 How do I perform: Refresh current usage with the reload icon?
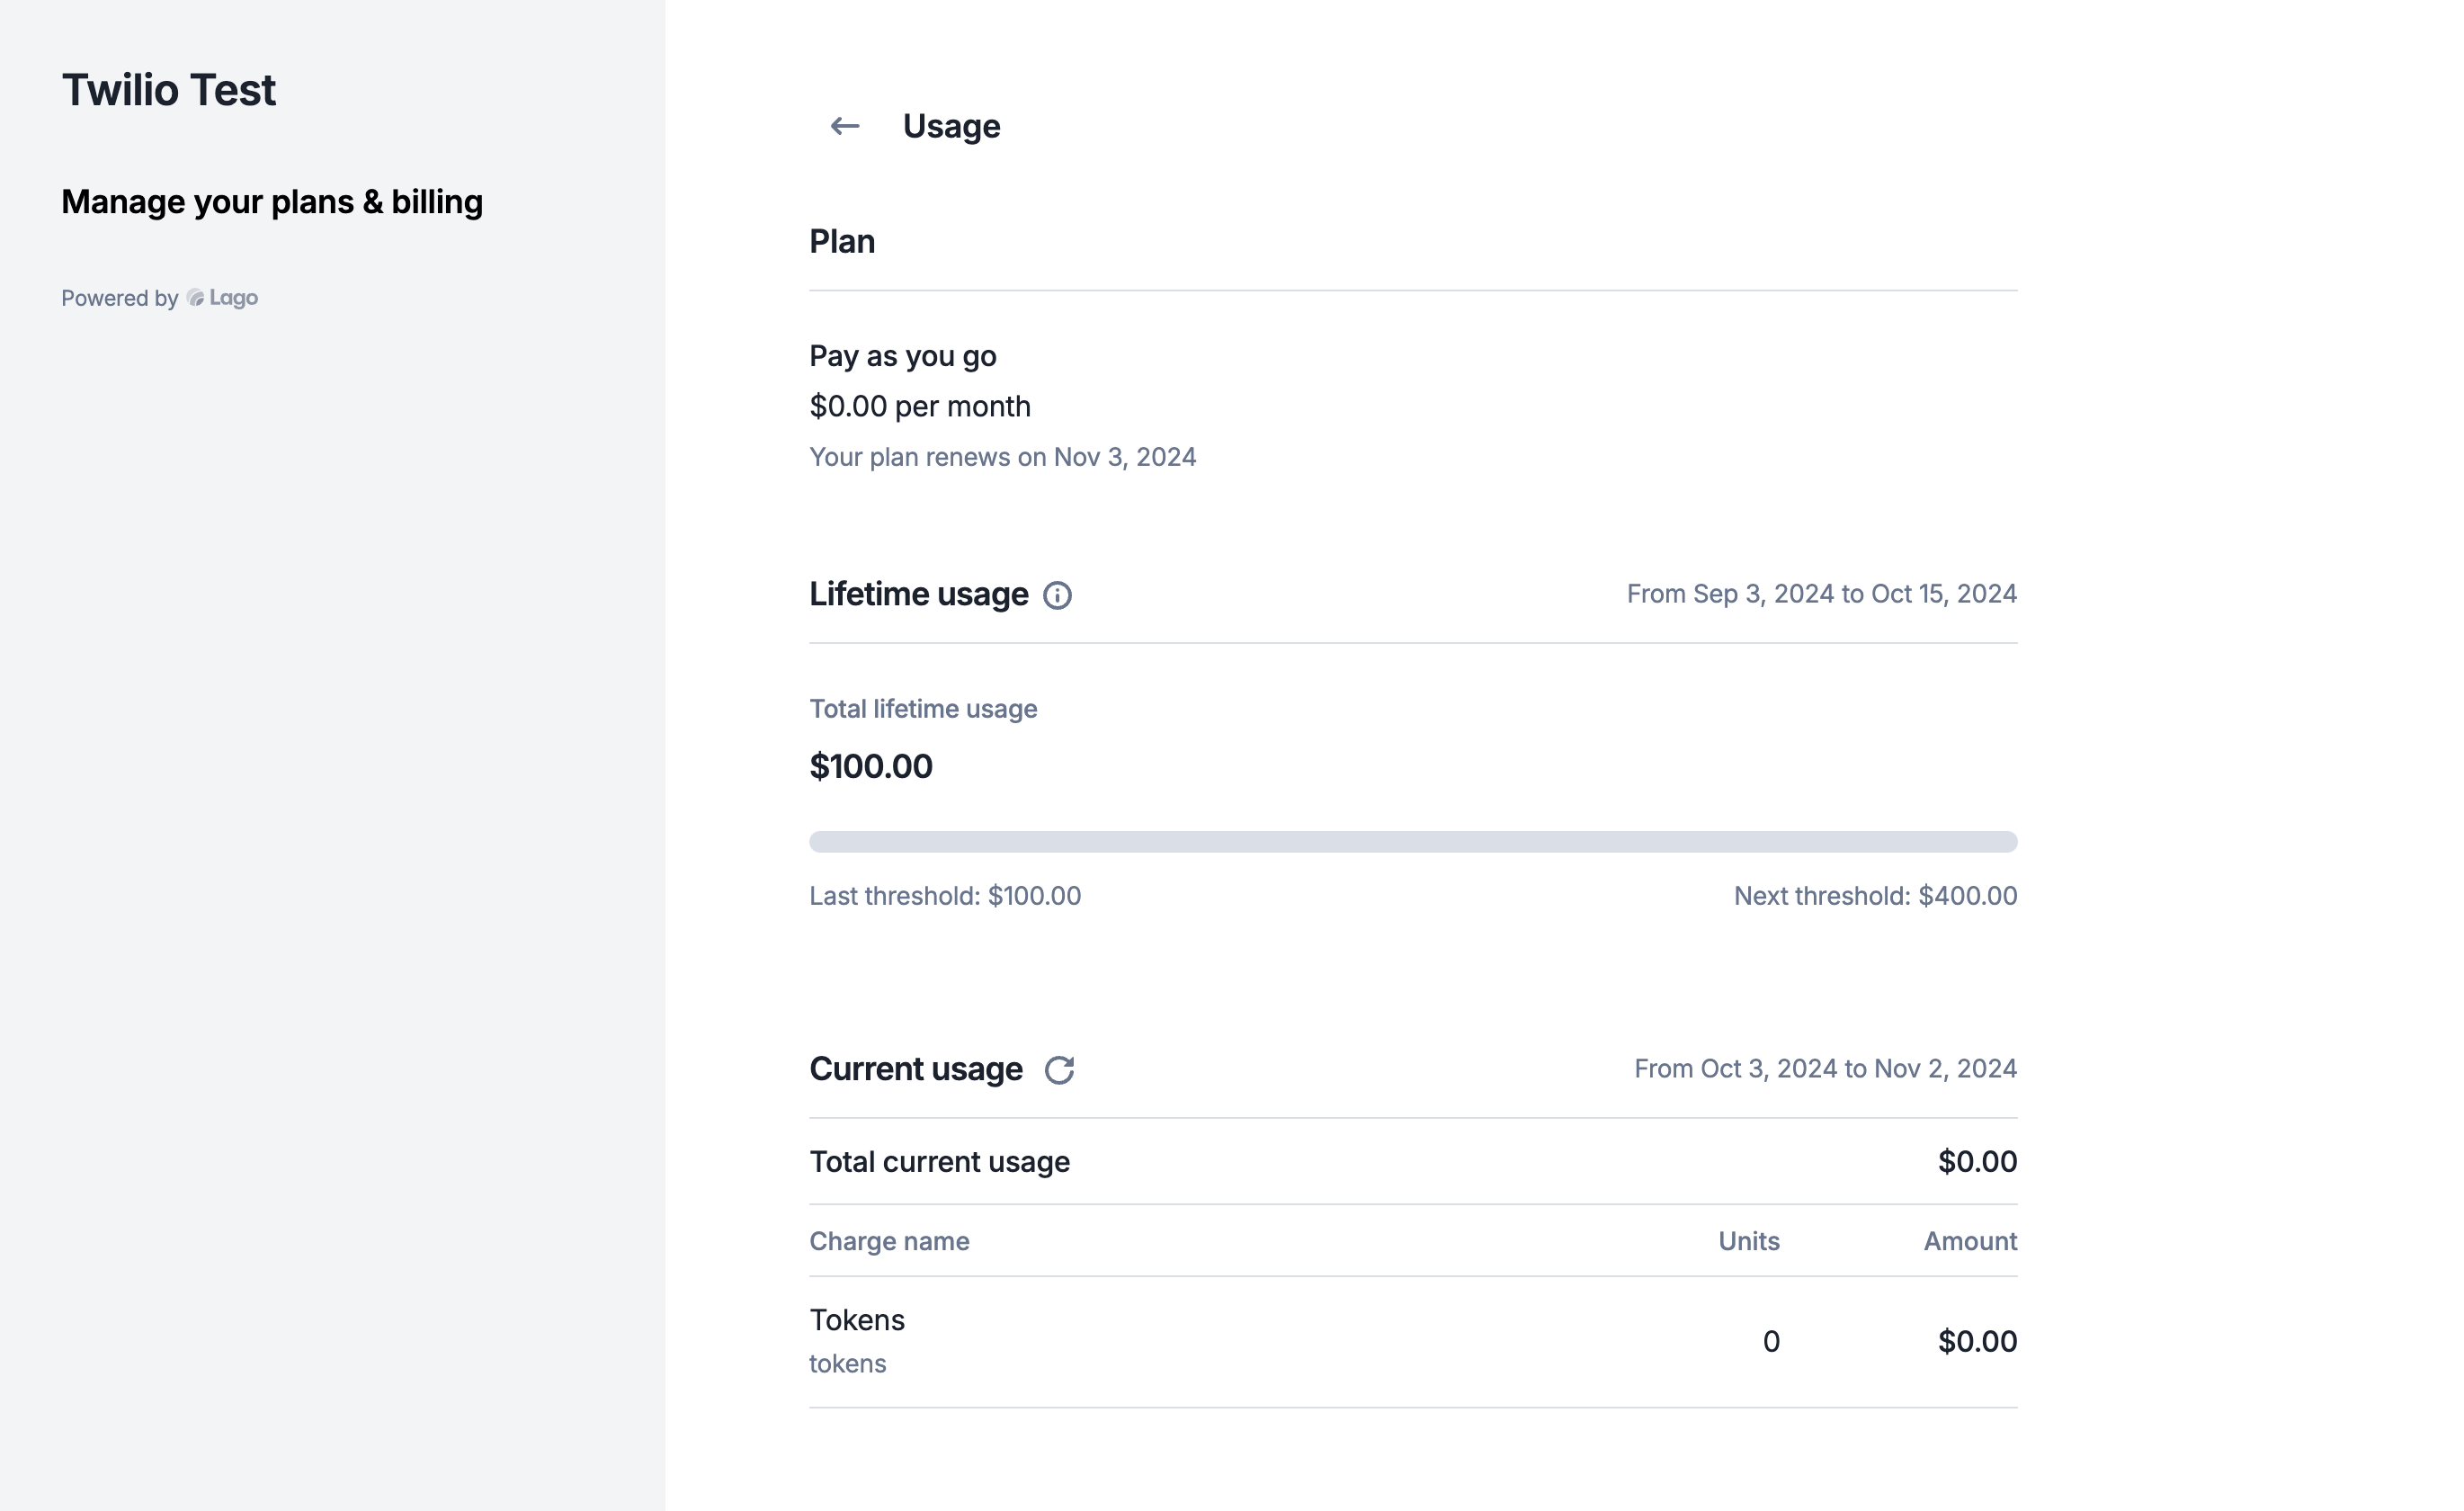(x=1059, y=1070)
